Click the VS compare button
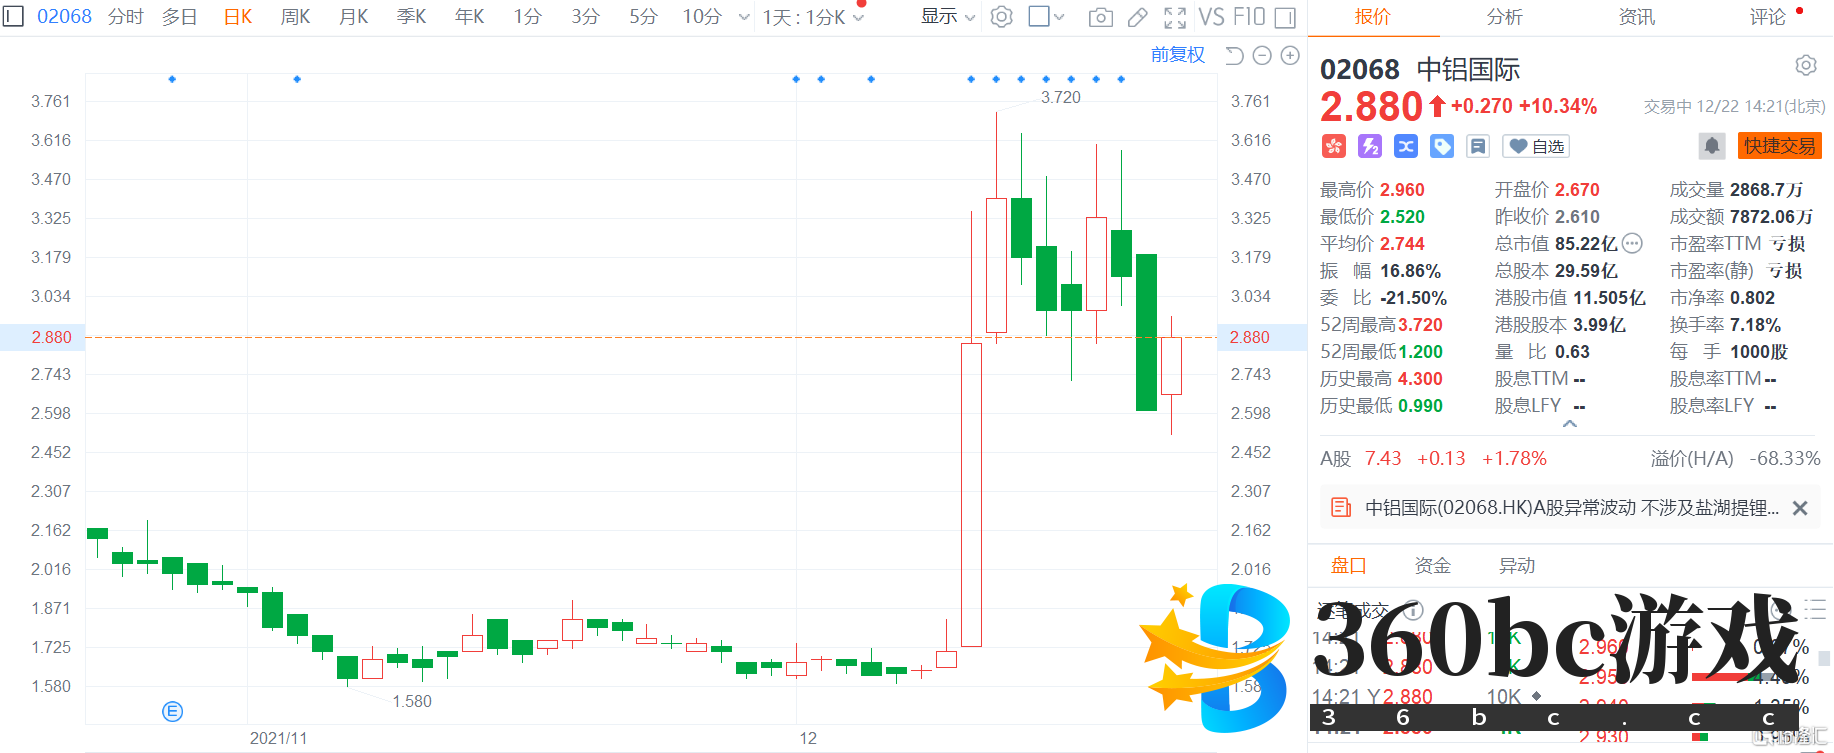Screen dimensions: 1834x753 [x=1212, y=17]
